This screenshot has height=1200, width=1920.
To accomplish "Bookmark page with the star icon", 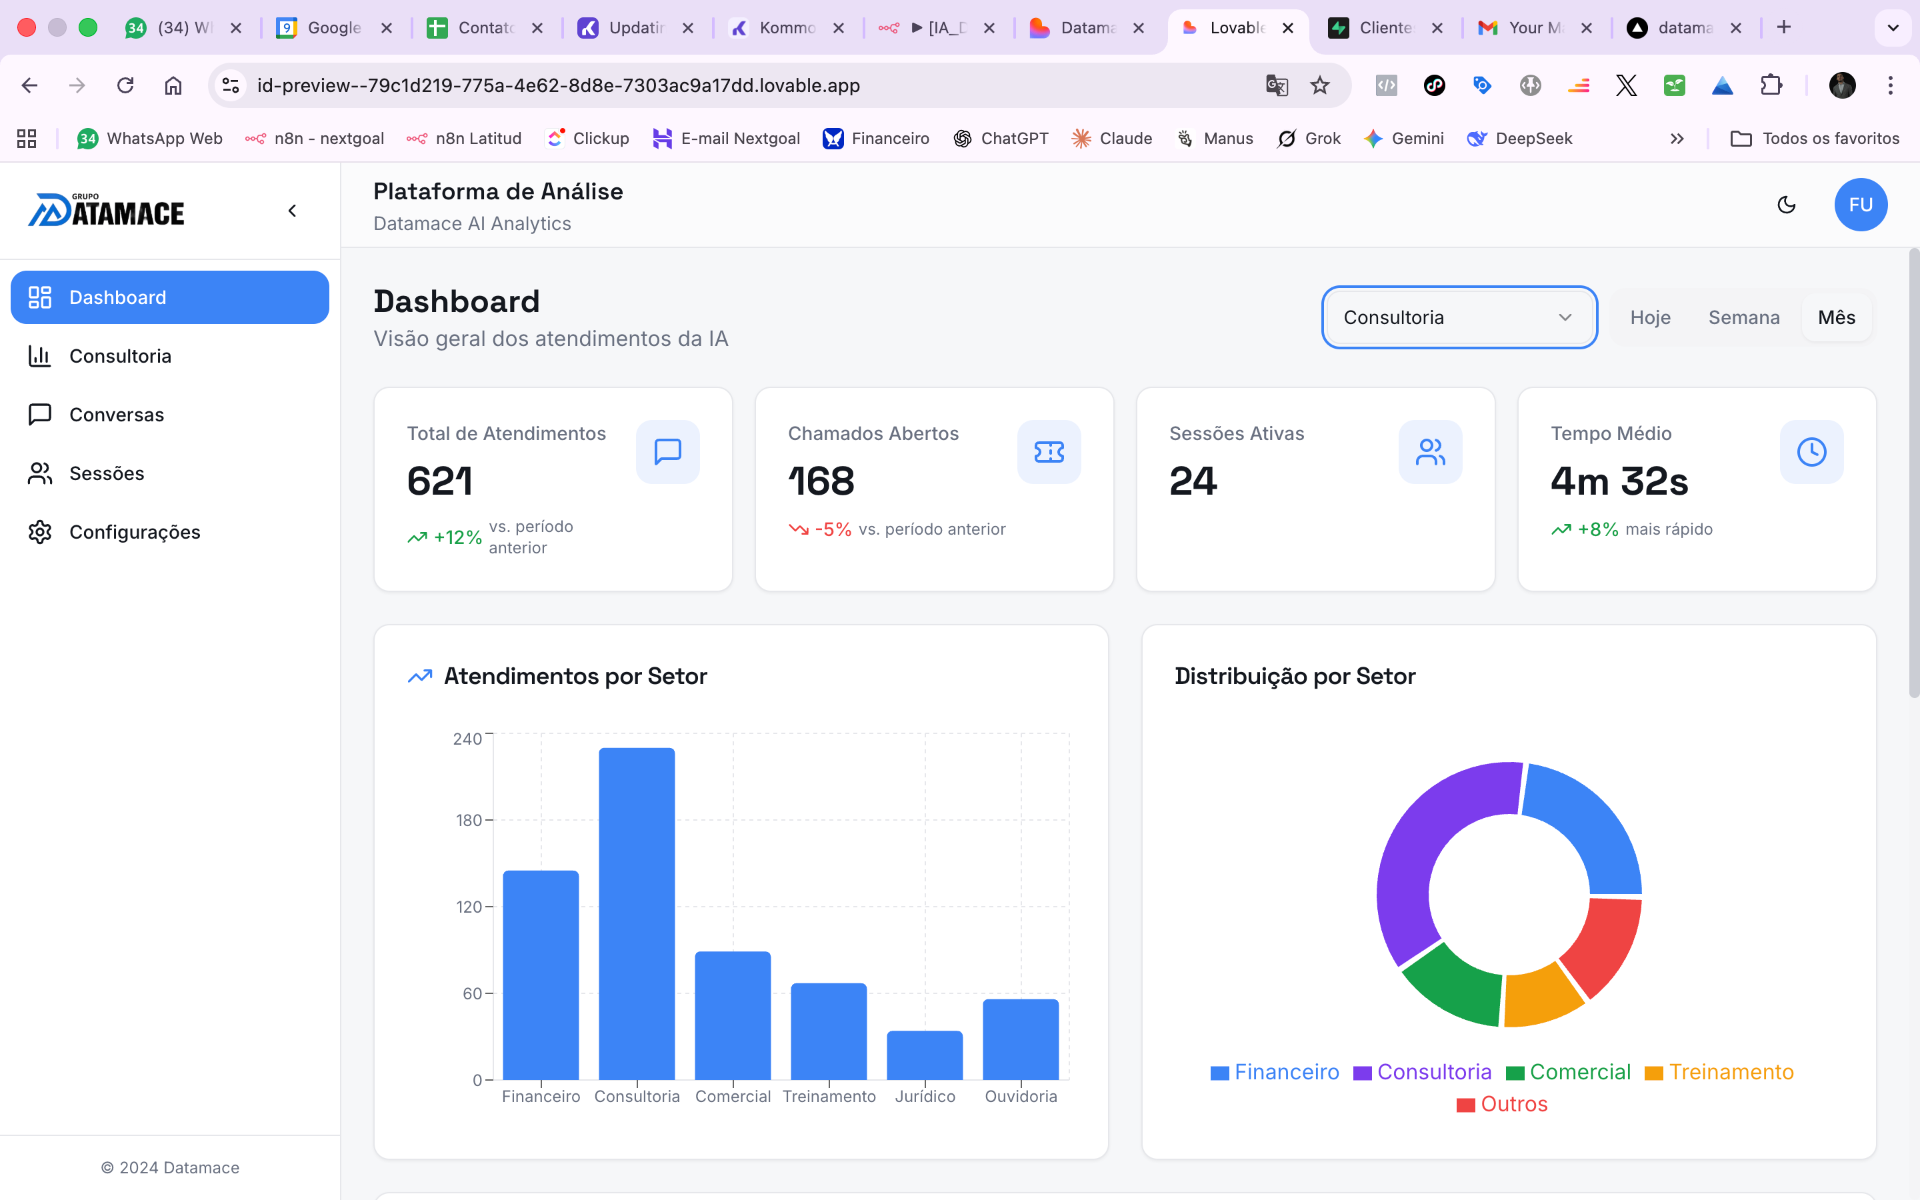I will [x=1320, y=86].
